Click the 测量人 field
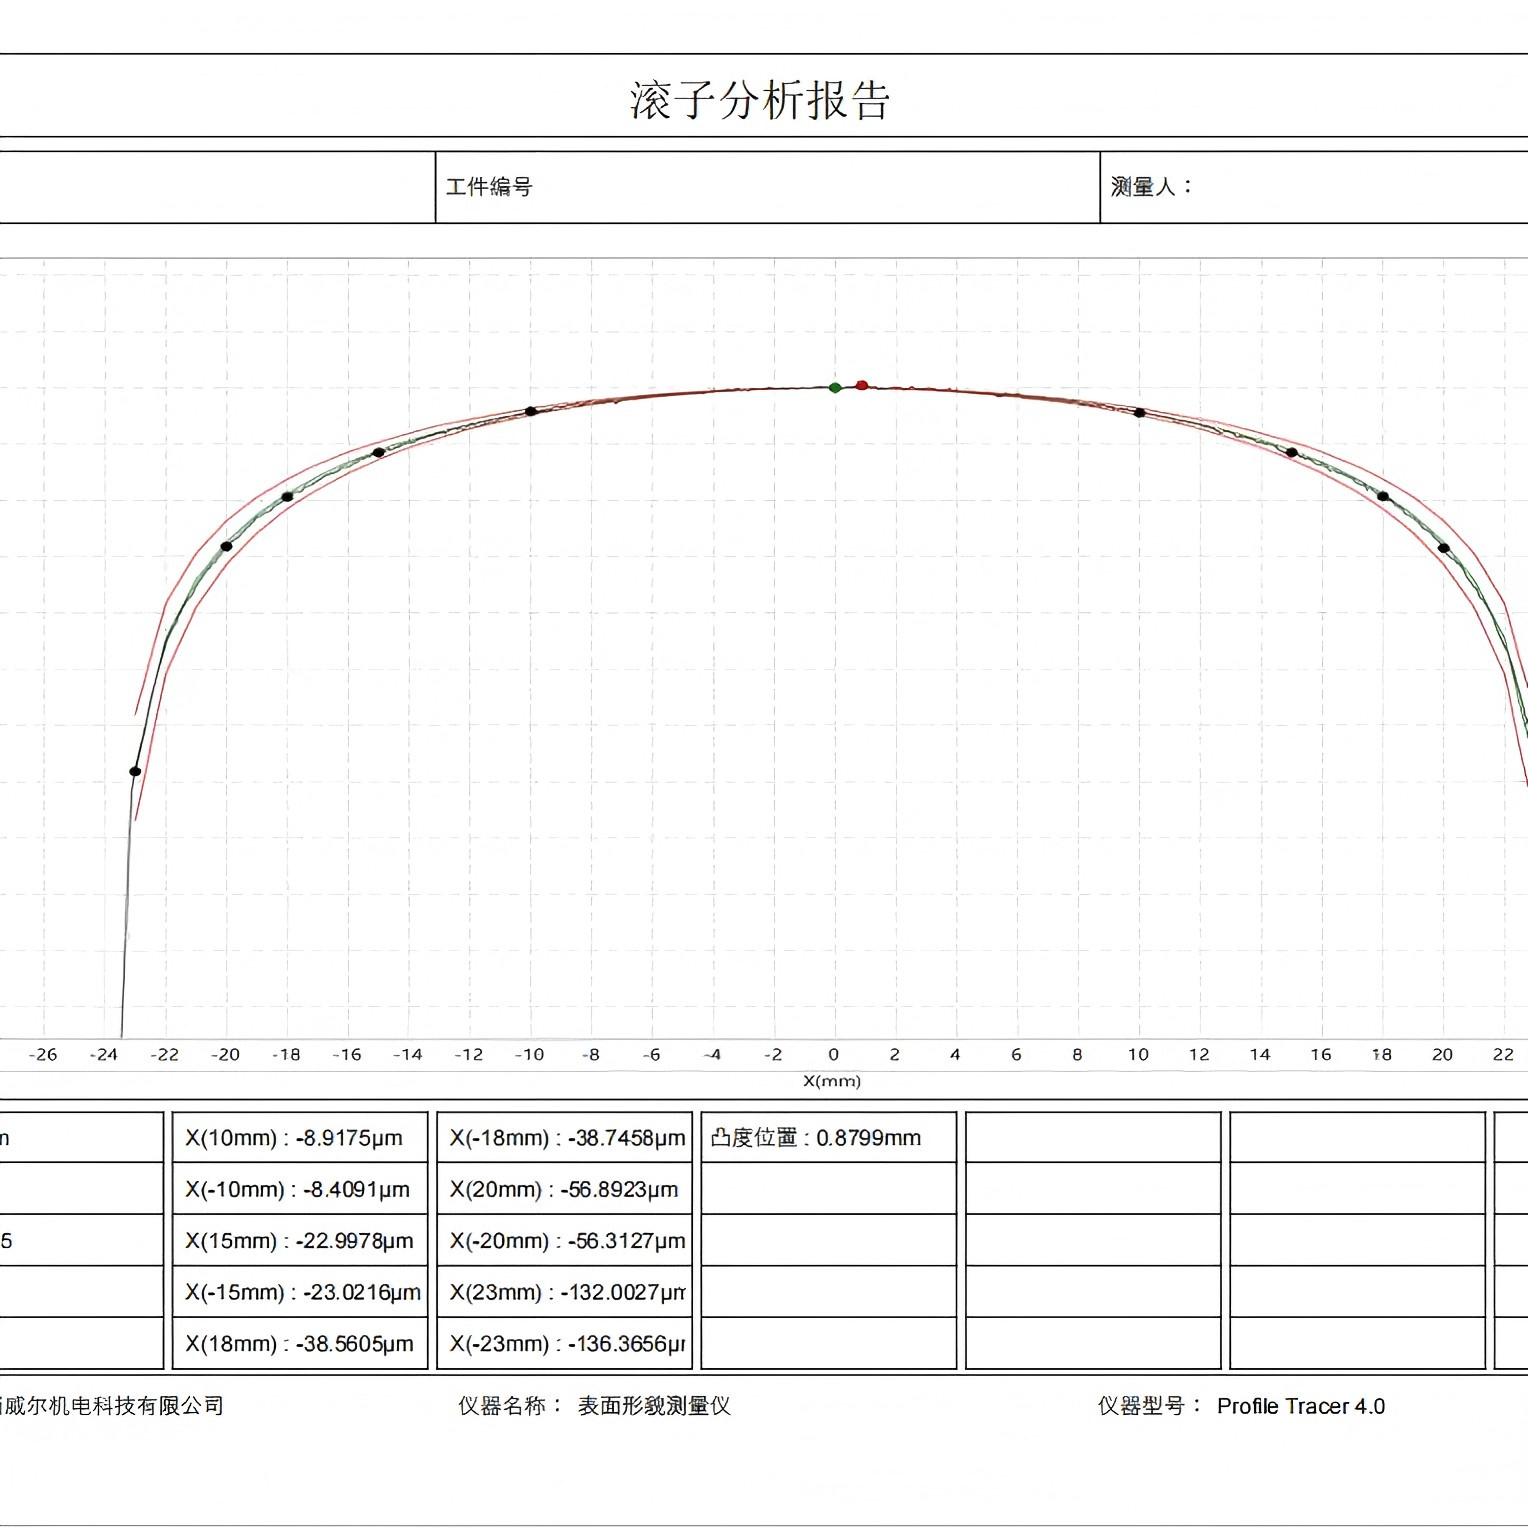 tap(1312, 187)
